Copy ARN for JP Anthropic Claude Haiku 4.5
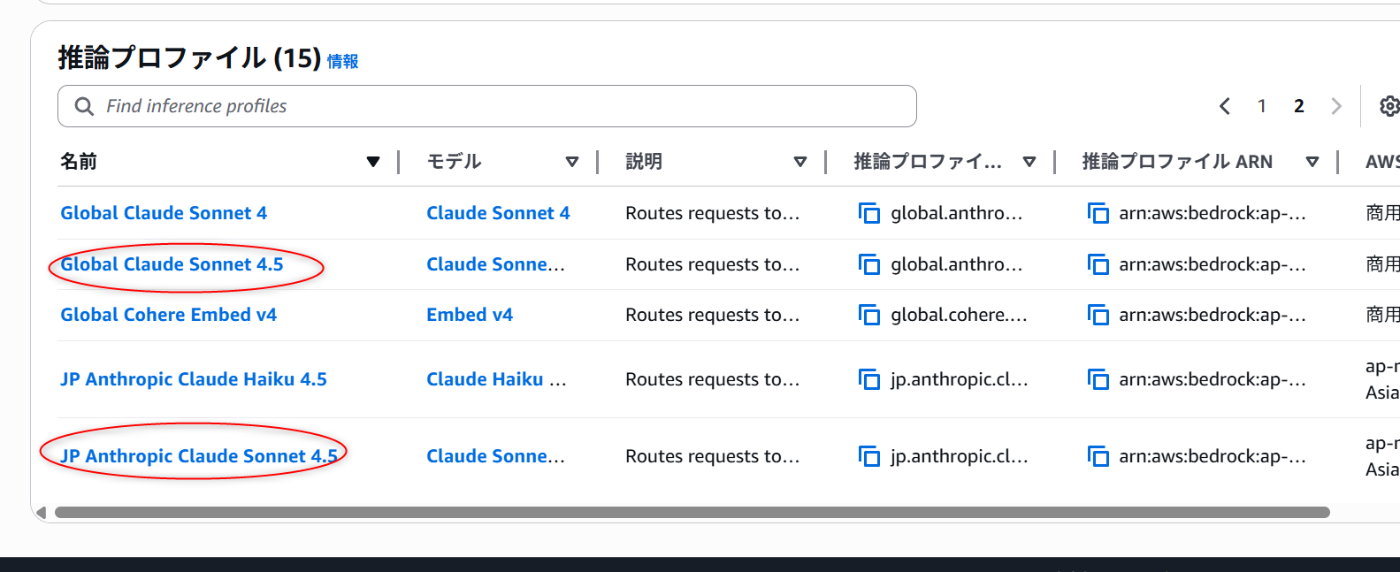Viewport: 1400px width, 572px height. tap(1099, 380)
